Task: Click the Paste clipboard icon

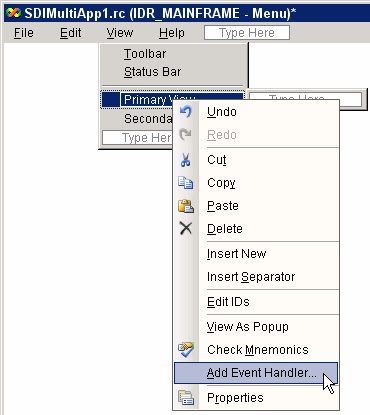Action: click(186, 206)
